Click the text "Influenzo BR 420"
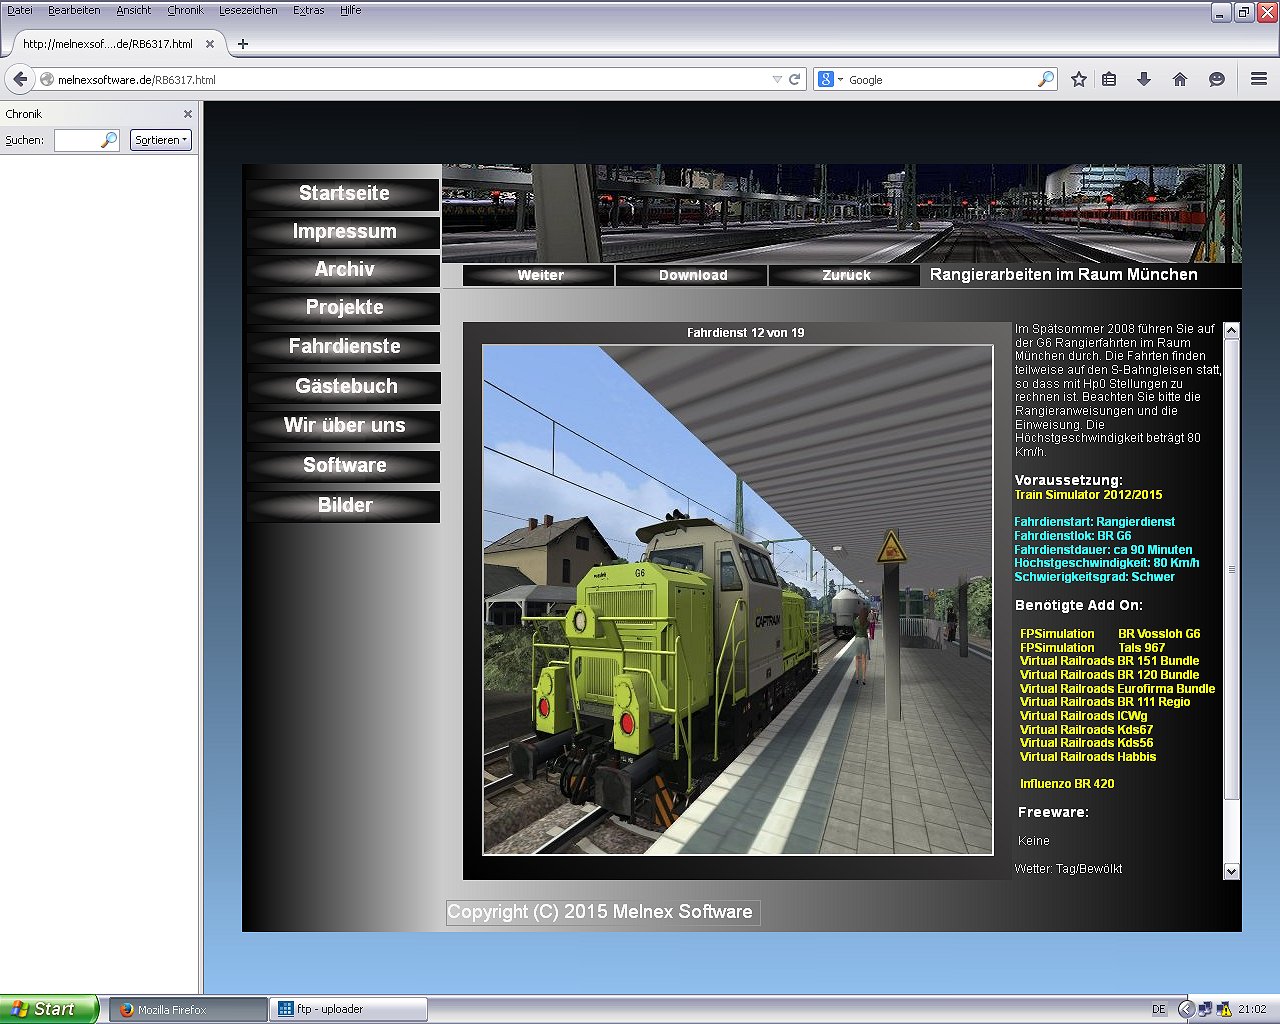This screenshot has height=1024, width=1280. point(1067,784)
